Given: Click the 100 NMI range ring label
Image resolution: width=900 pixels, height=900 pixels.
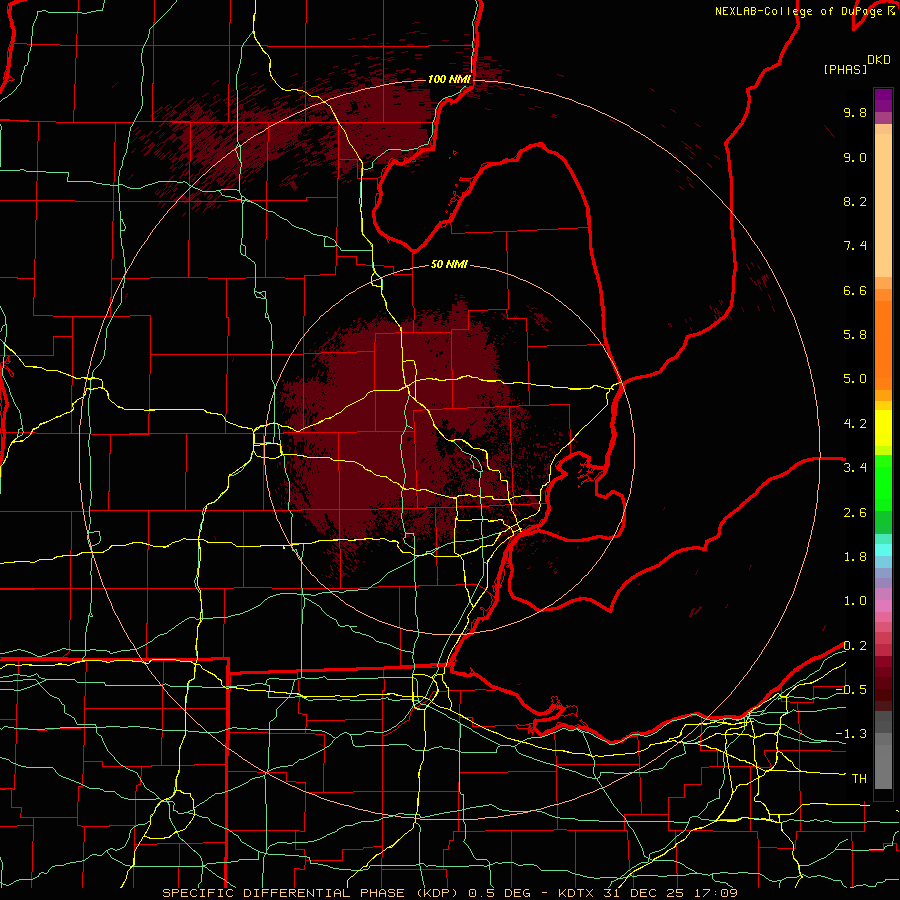Looking at the screenshot, I should 449,79.
